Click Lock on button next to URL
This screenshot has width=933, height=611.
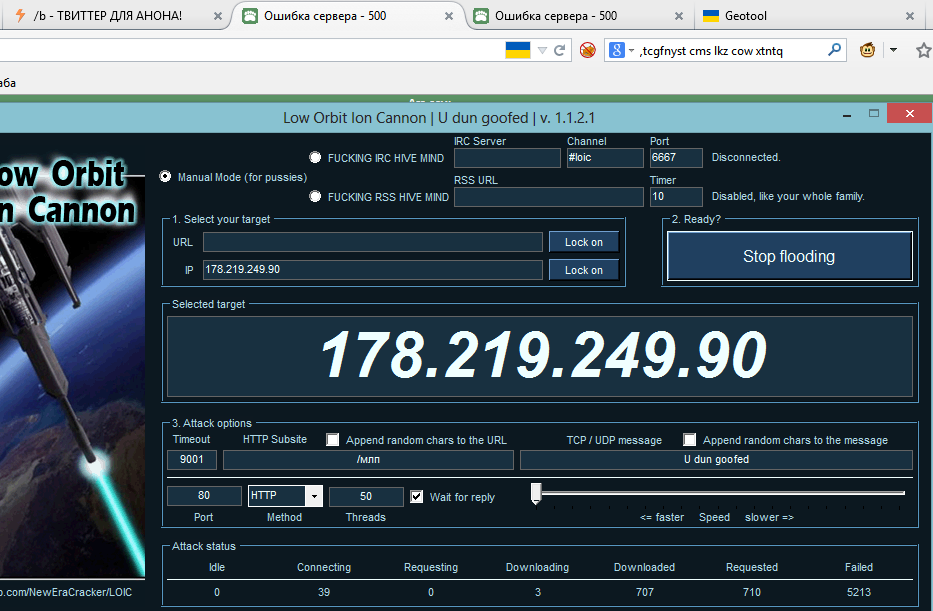tap(584, 242)
